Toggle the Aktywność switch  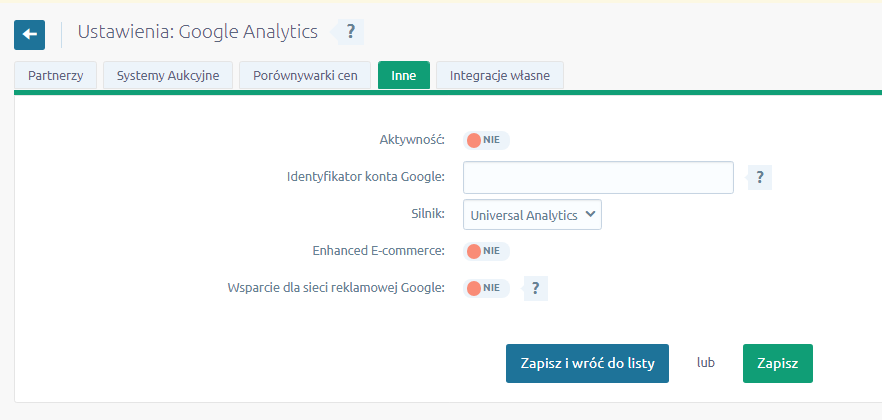486,140
